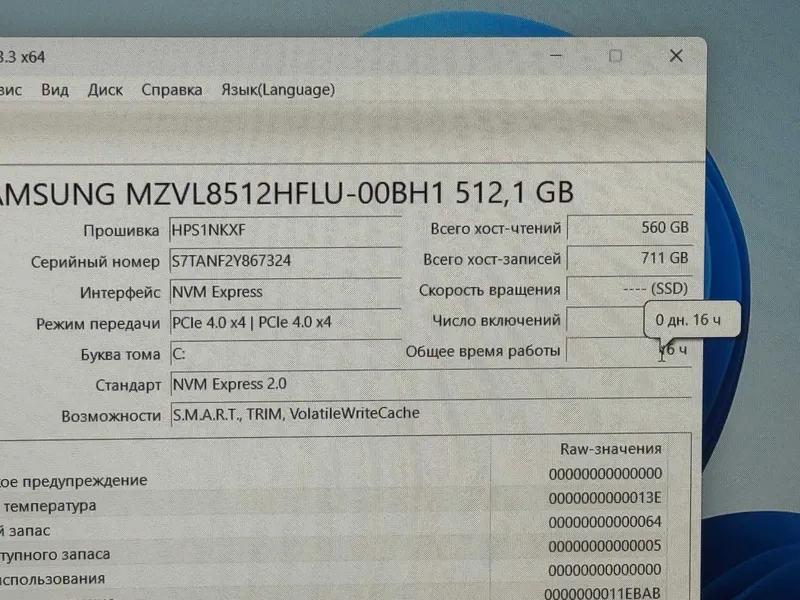Click the Всего хост-чтений label
The image size is (800, 600).
(x=495, y=229)
